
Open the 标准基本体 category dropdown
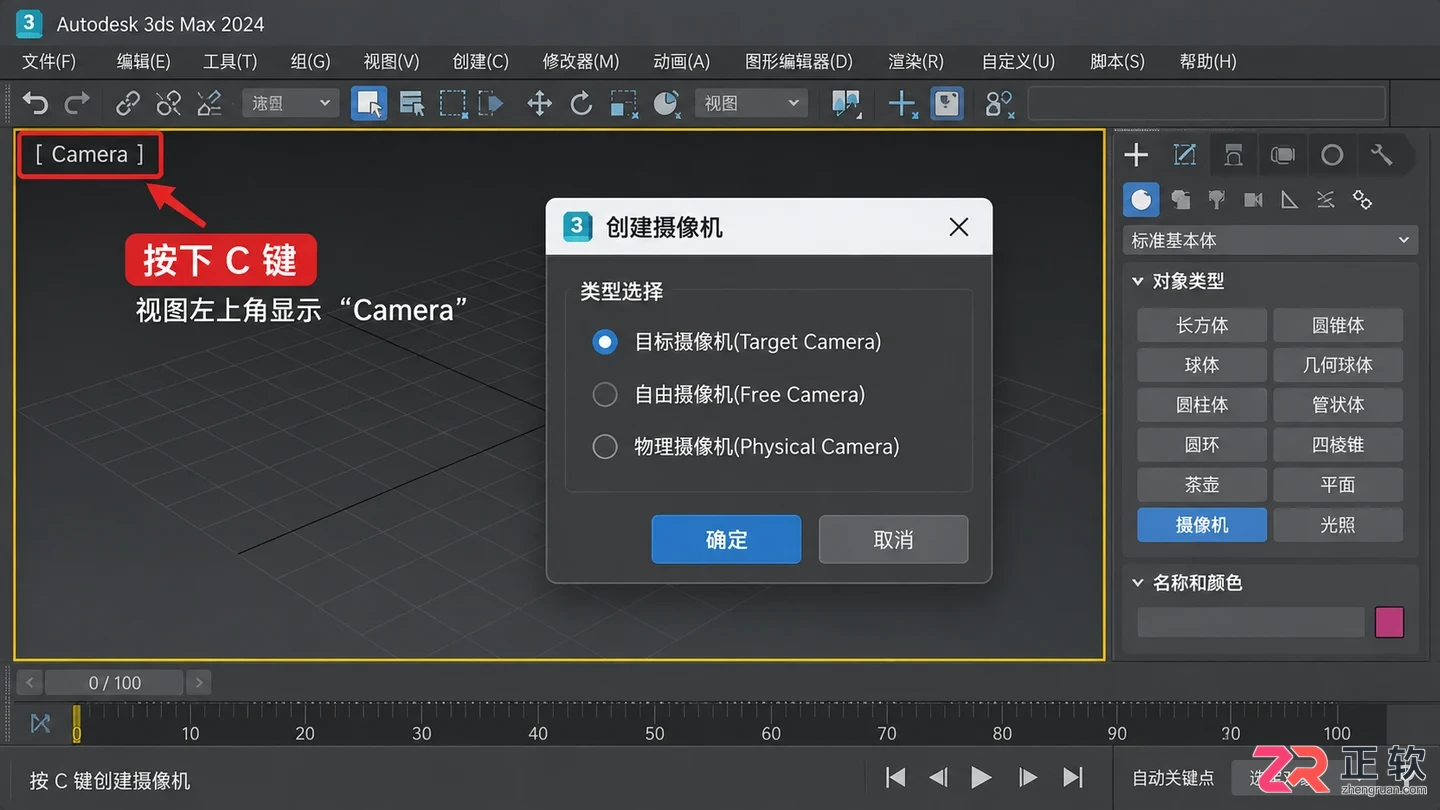pos(1270,240)
